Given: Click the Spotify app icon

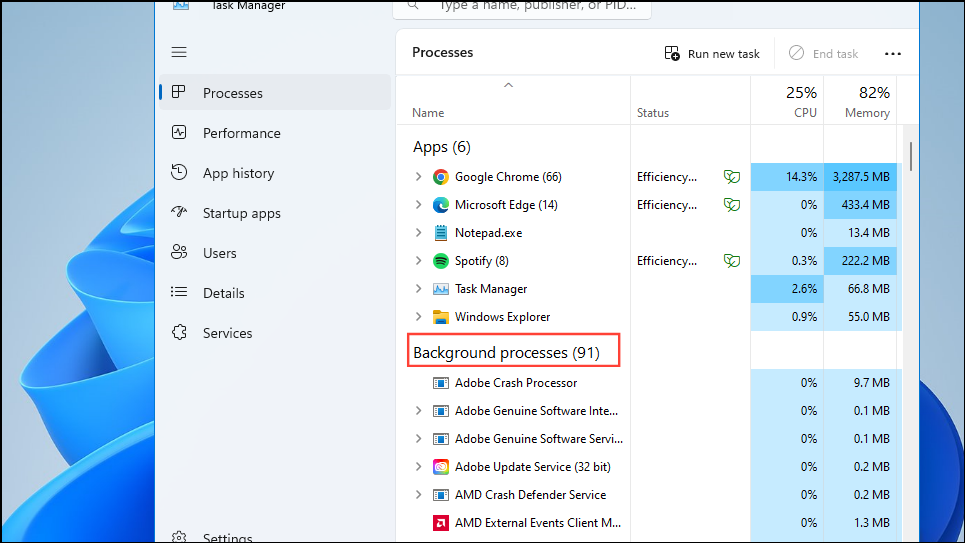Looking at the screenshot, I should point(441,261).
